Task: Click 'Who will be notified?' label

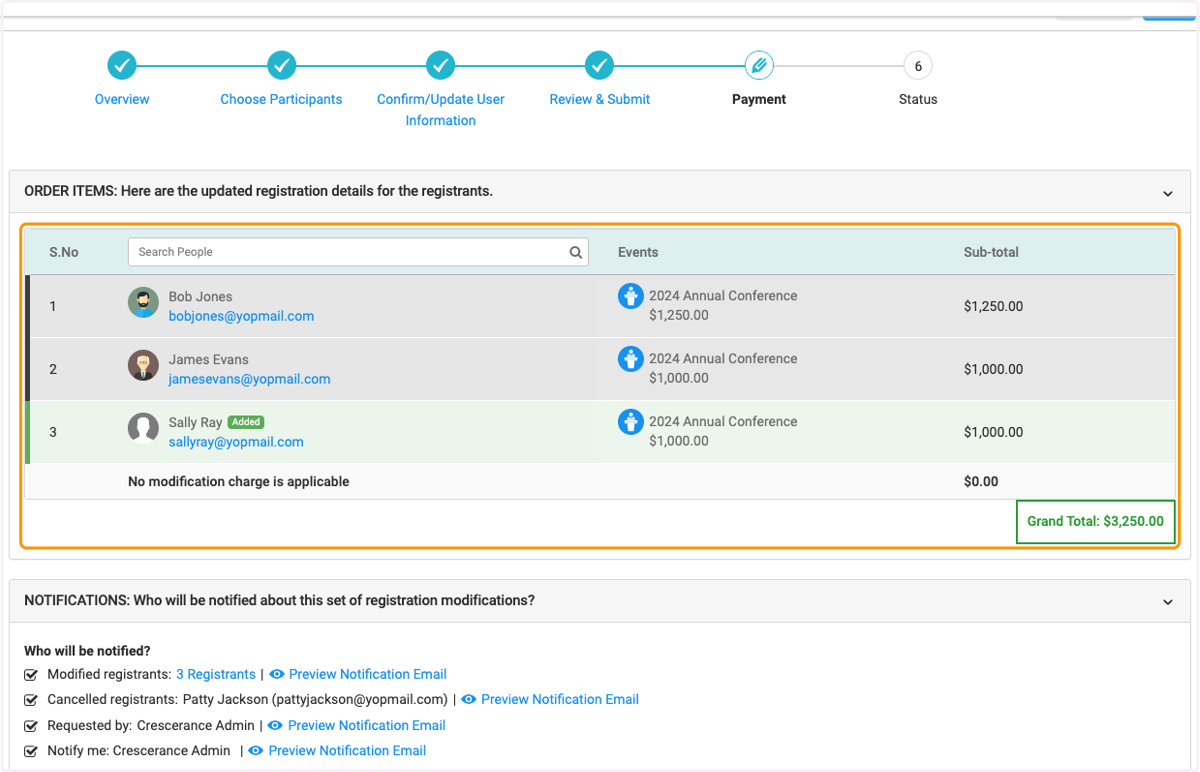Action: coord(87,651)
